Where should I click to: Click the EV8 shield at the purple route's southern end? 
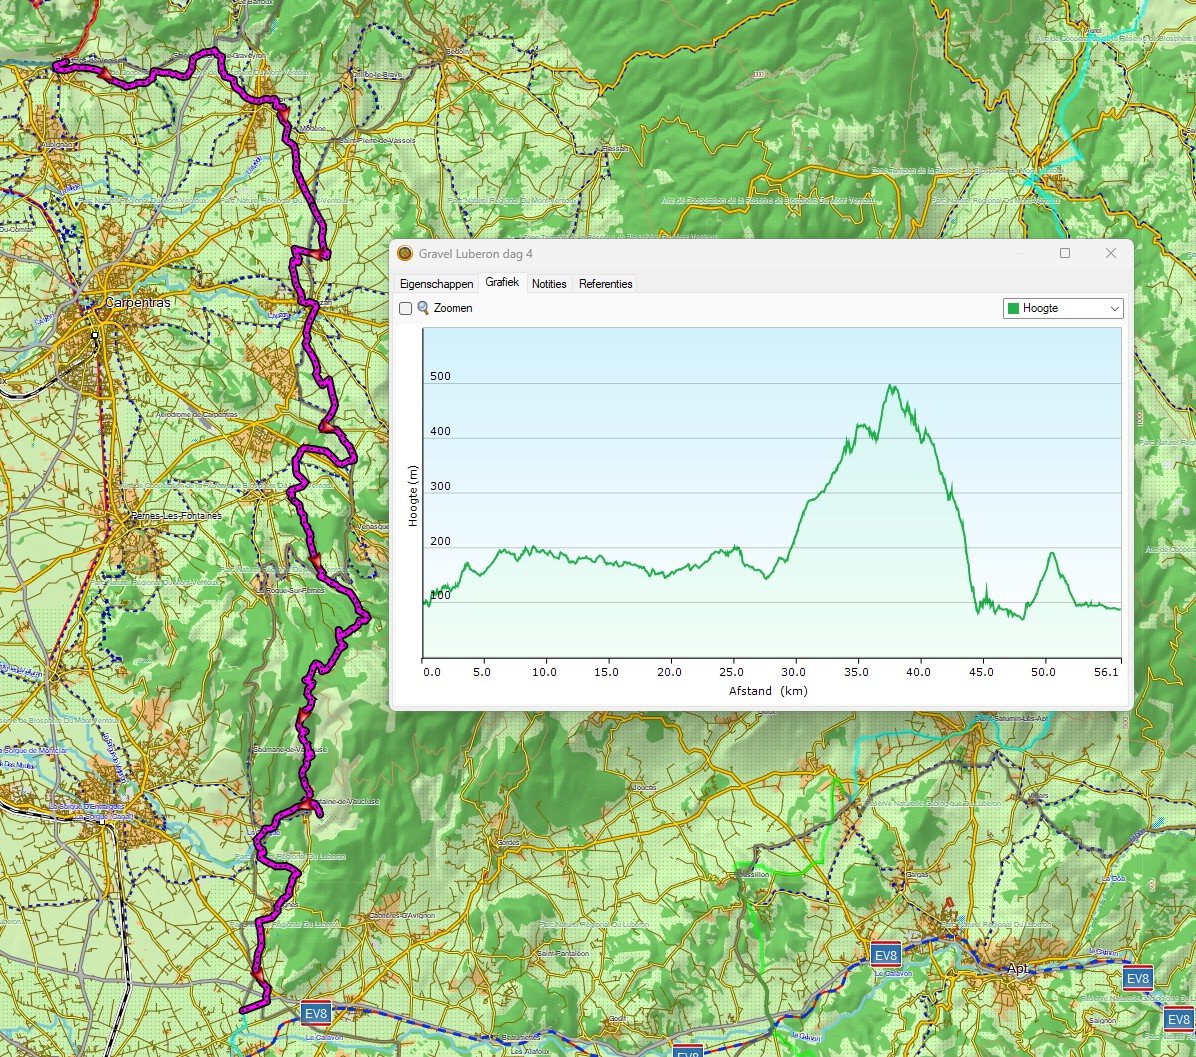point(316,1014)
